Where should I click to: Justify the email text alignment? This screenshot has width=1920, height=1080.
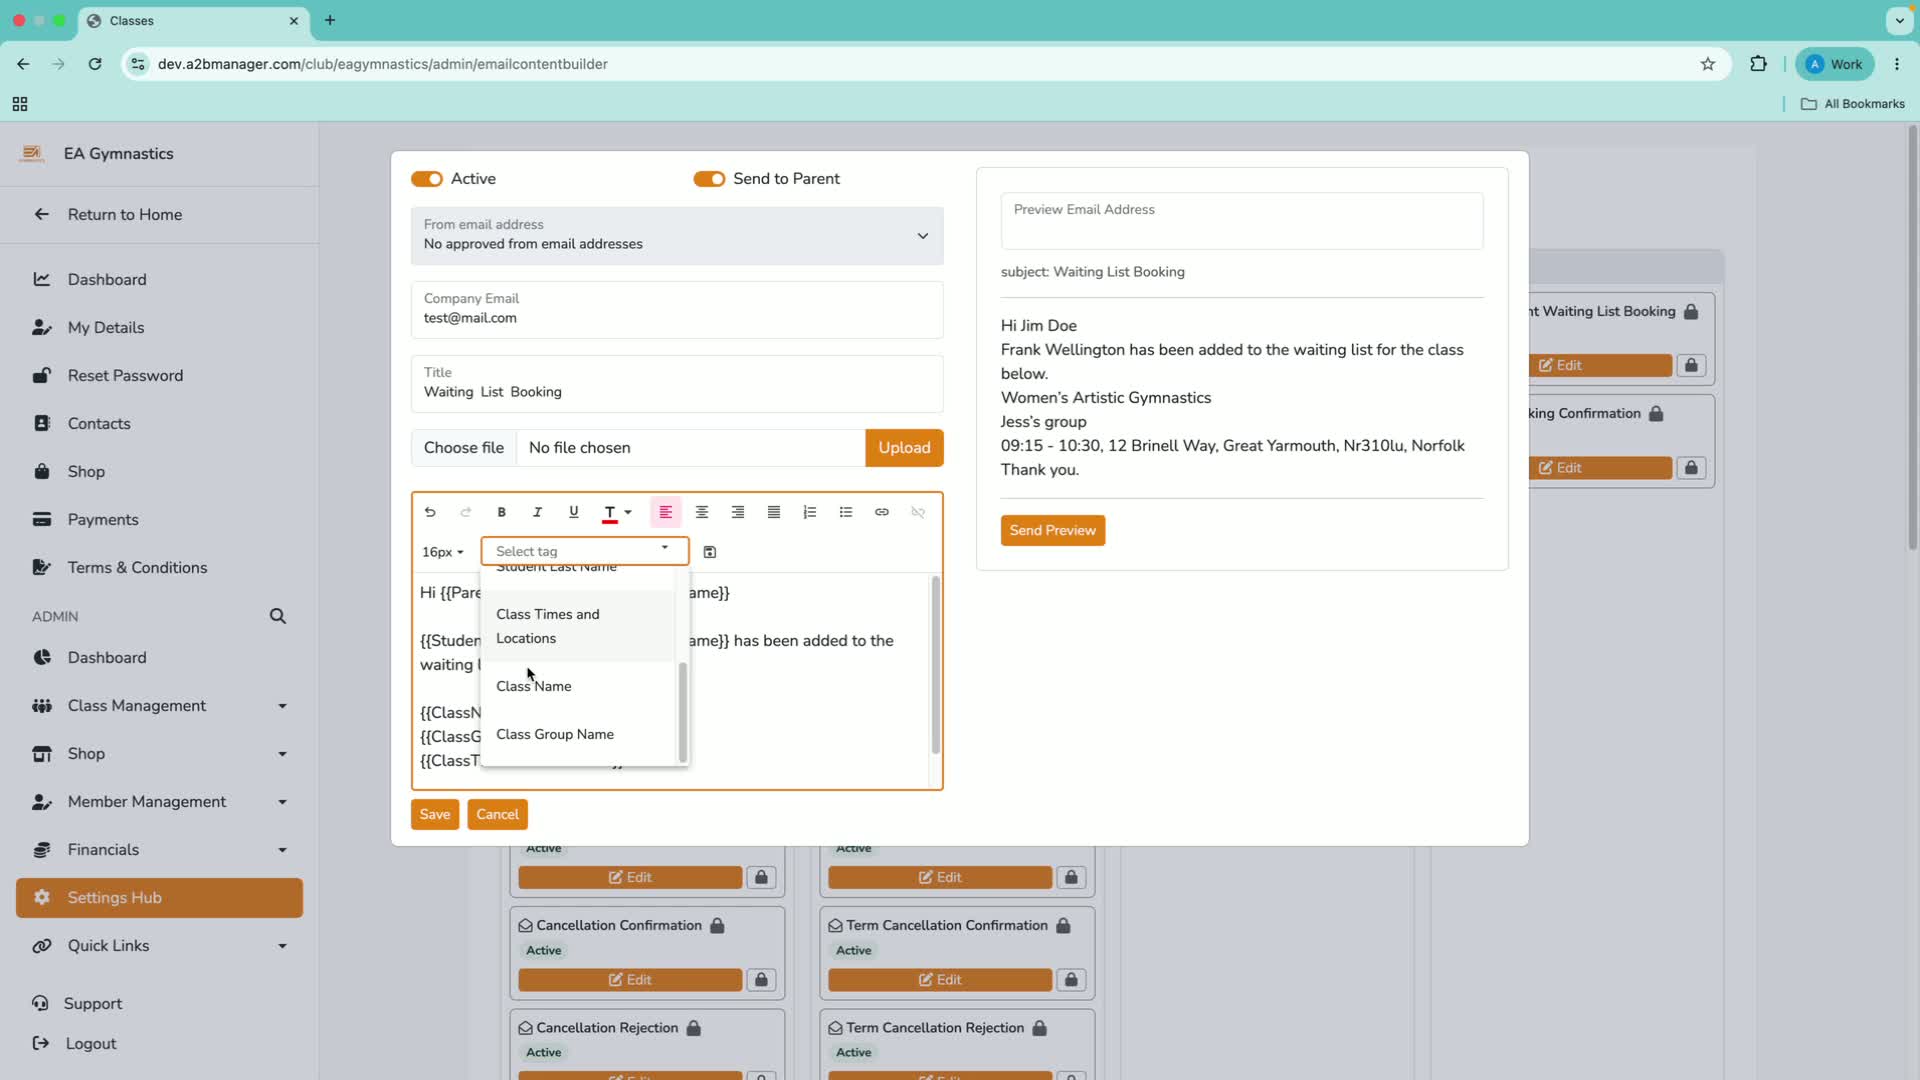(774, 512)
